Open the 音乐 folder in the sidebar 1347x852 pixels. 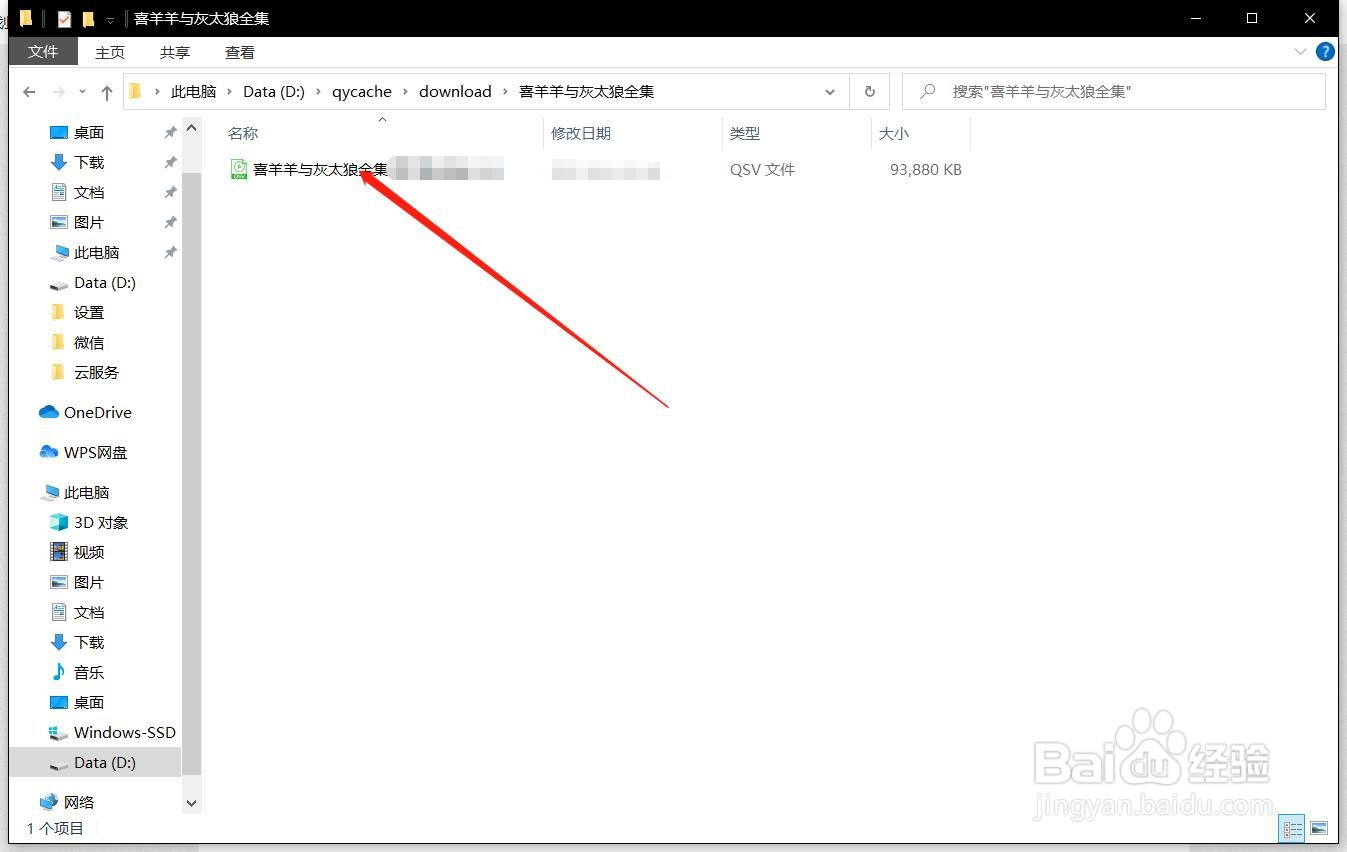(89, 672)
